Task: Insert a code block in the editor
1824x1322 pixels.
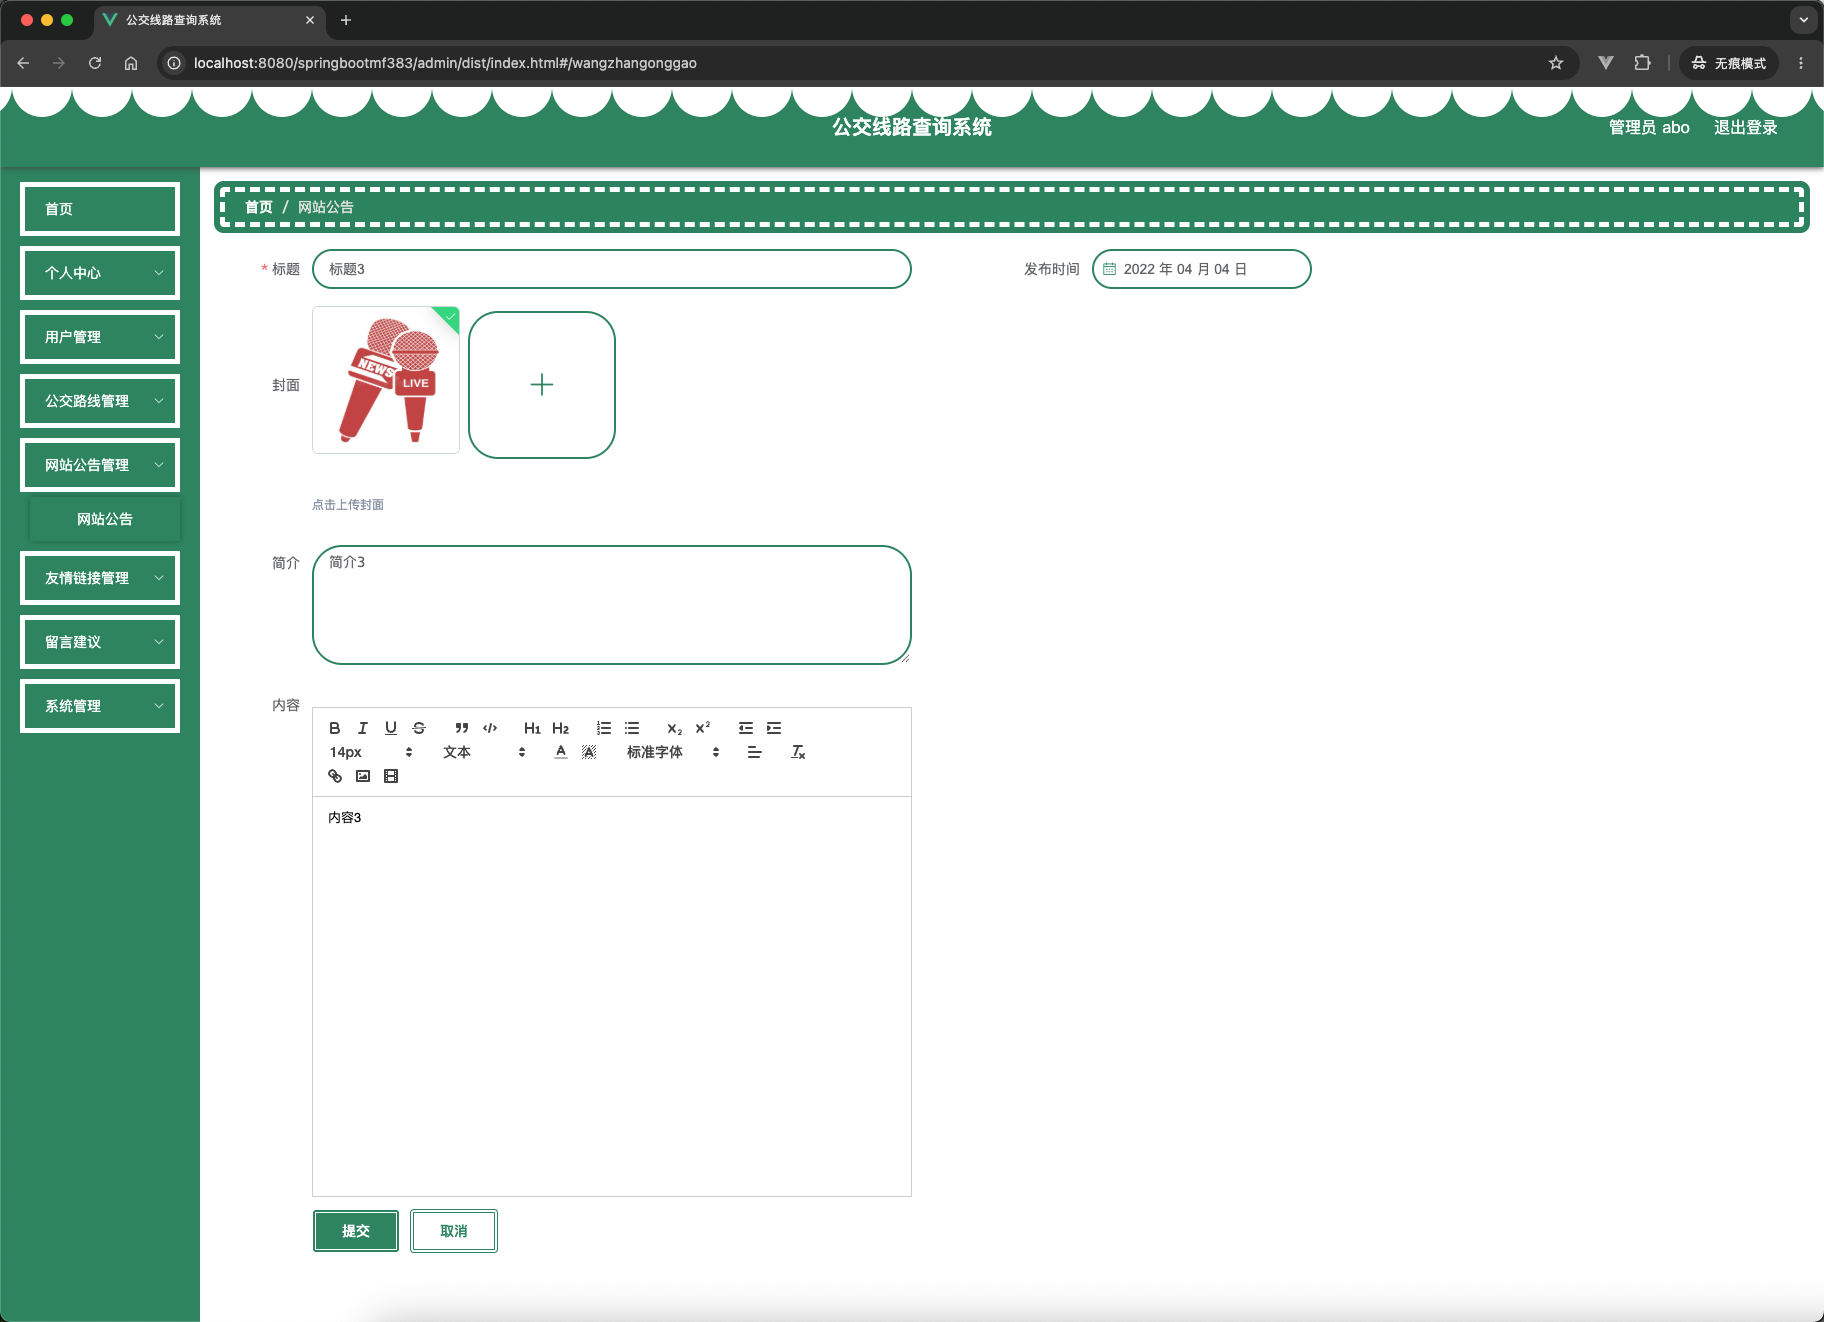Action: tap(490, 728)
